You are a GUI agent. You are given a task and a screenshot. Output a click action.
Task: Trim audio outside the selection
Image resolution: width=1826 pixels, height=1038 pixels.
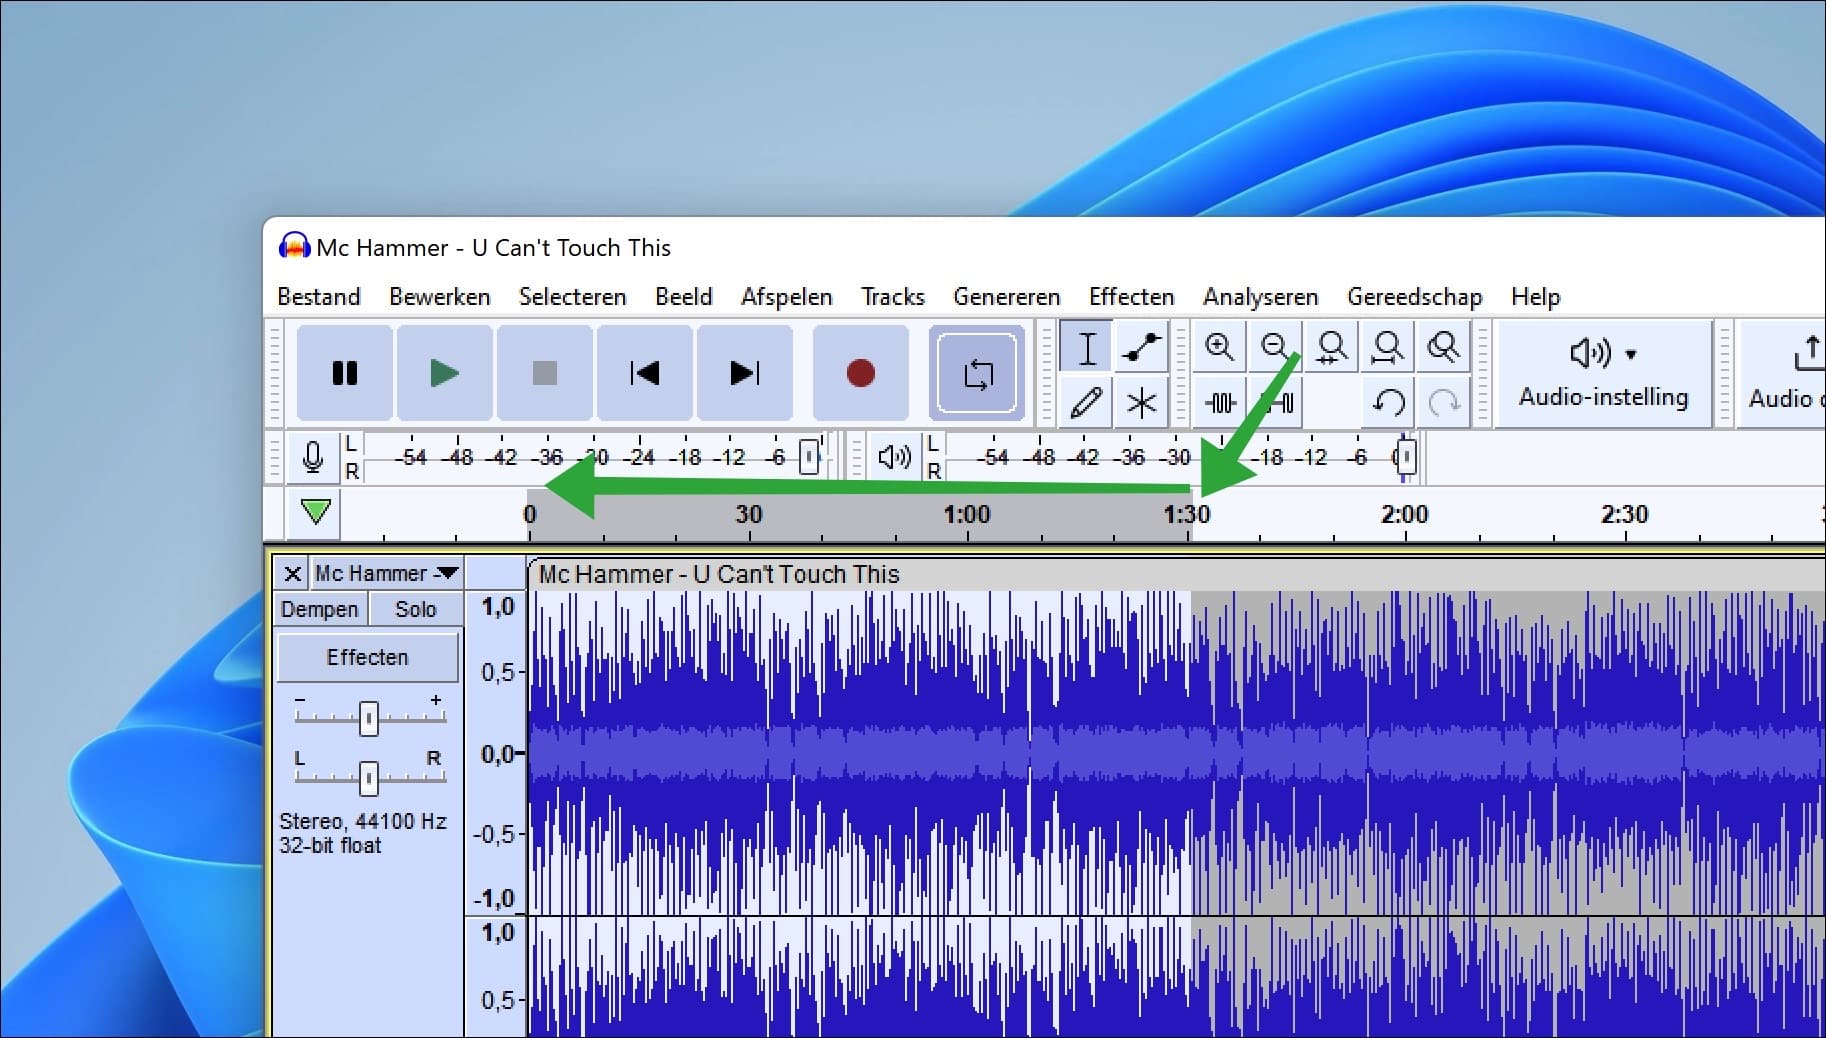(1220, 402)
